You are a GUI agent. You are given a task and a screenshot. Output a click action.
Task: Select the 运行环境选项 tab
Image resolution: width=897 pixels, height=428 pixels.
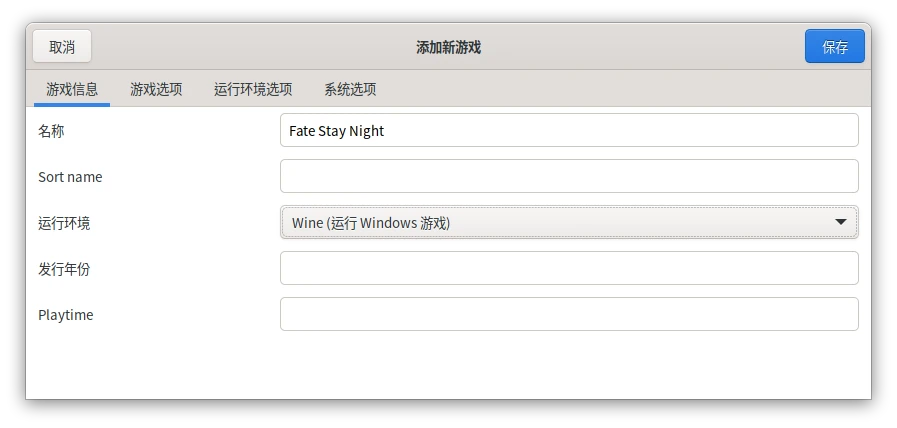(x=253, y=89)
